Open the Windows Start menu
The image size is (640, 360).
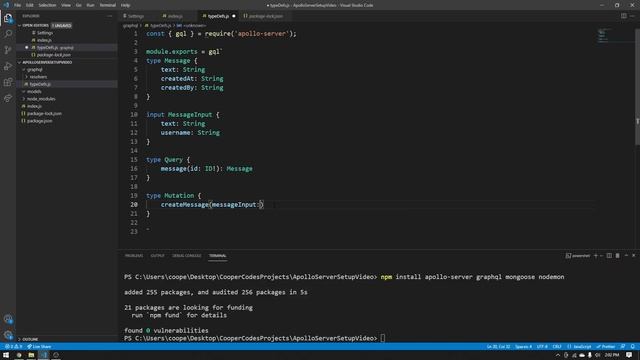point(6,355)
